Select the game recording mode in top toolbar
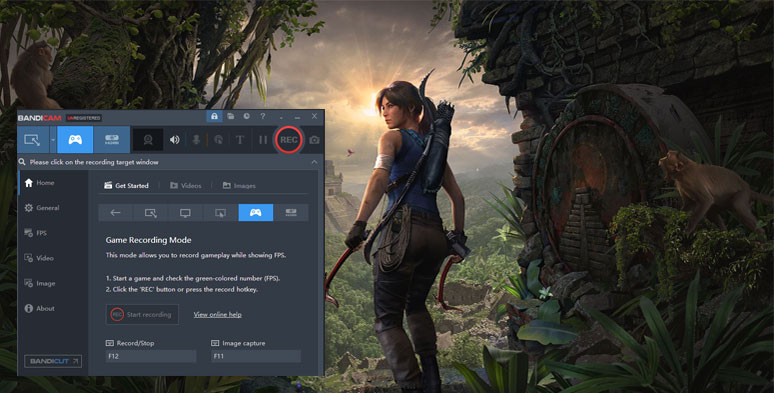This screenshot has height=393, width=774. tap(75, 140)
